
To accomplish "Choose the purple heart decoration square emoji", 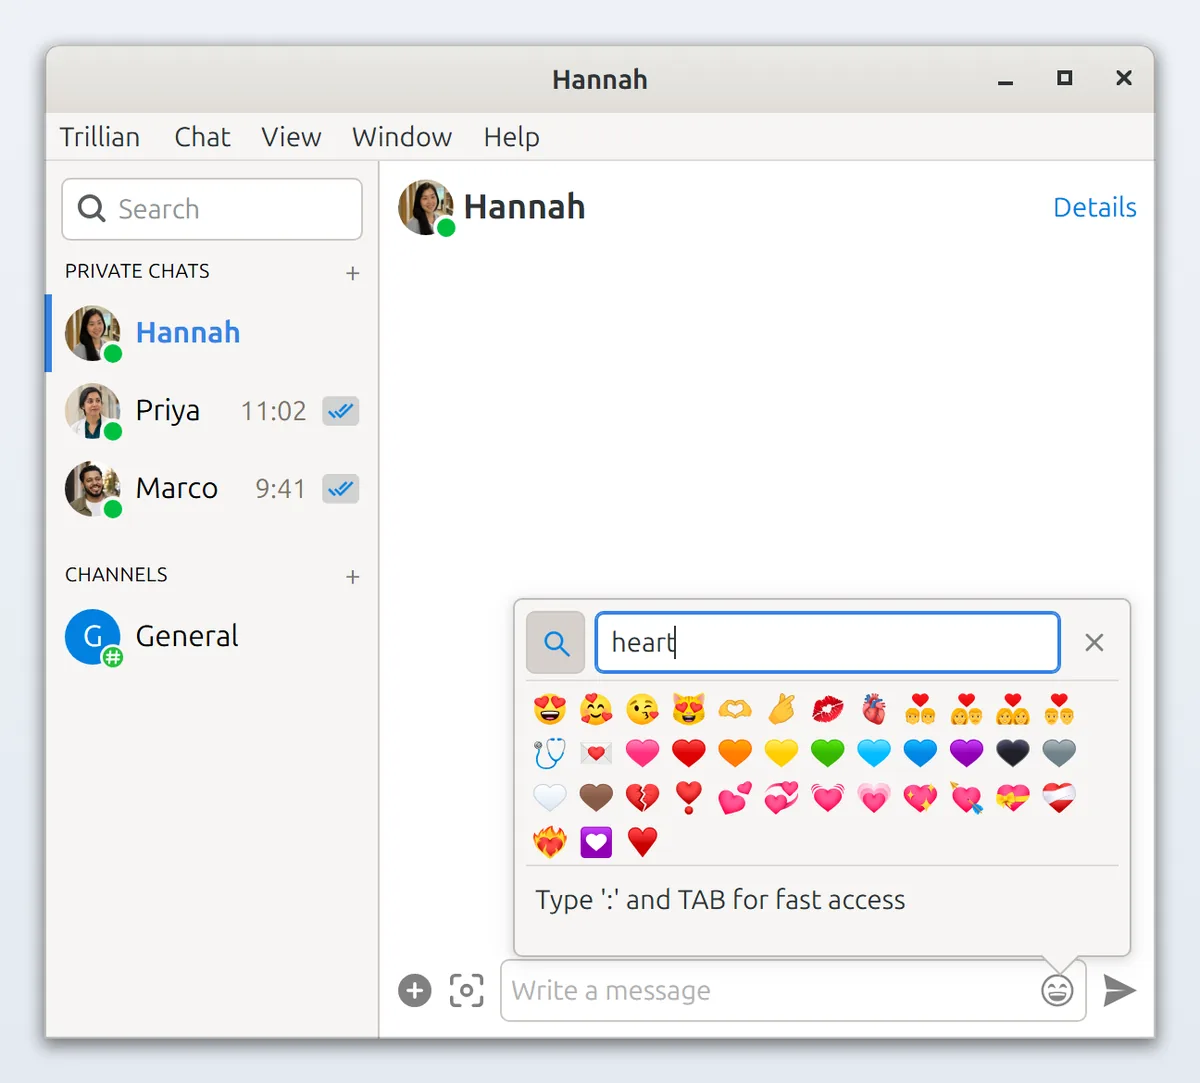I will click(596, 842).
